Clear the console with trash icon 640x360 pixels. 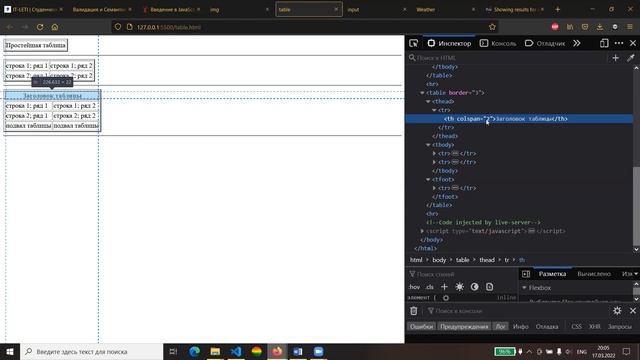click(x=413, y=311)
